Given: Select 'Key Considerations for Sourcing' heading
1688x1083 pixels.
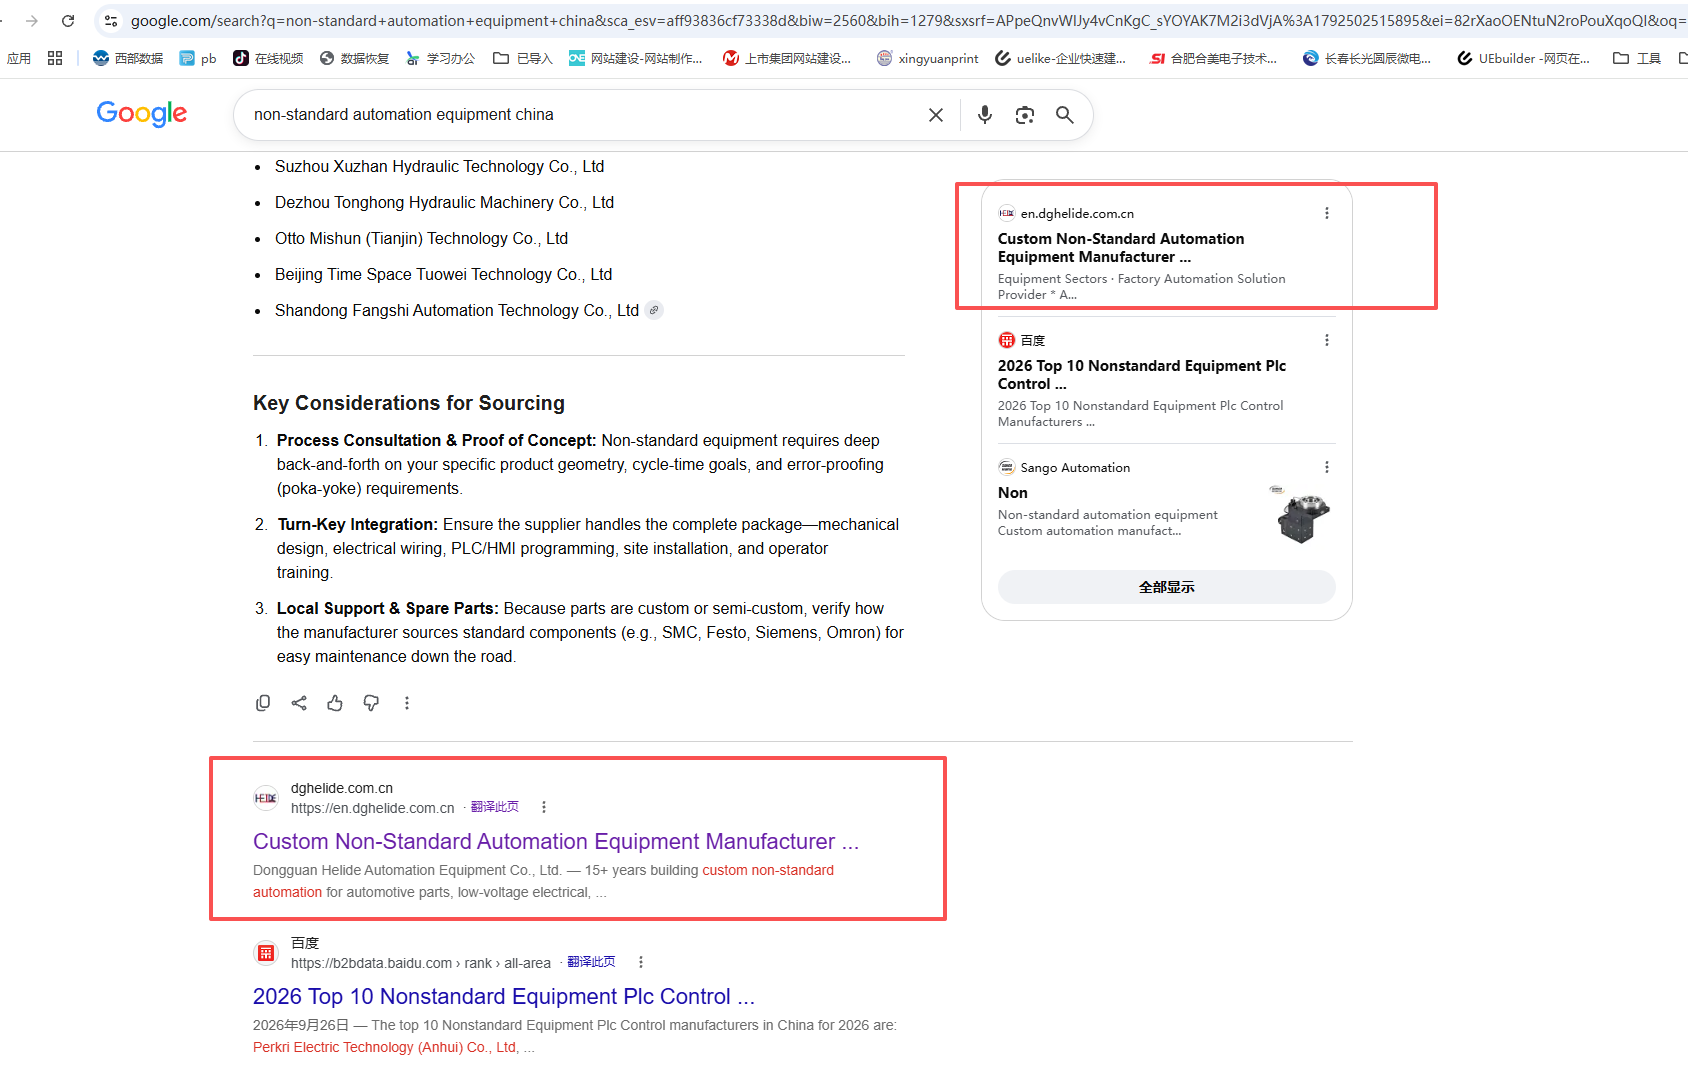Looking at the screenshot, I should pyautogui.click(x=409, y=403).
